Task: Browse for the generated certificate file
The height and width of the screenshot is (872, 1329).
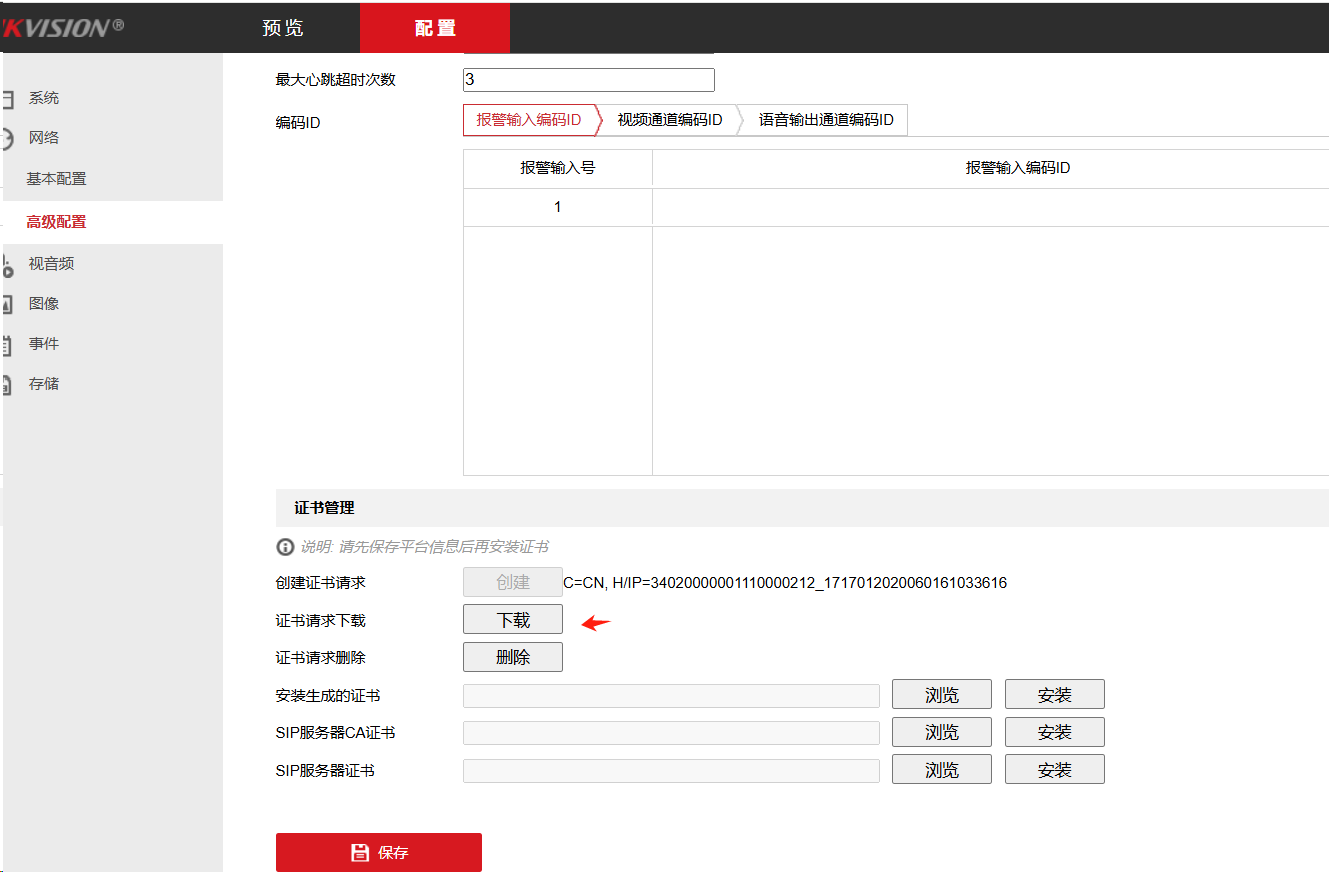Action: click(x=940, y=694)
